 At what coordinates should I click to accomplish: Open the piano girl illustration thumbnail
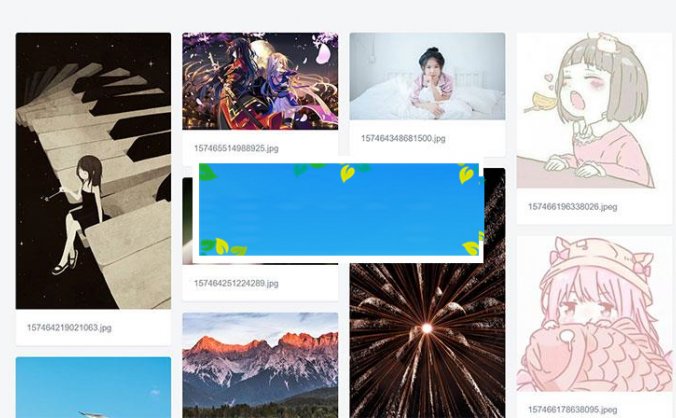pos(93,171)
